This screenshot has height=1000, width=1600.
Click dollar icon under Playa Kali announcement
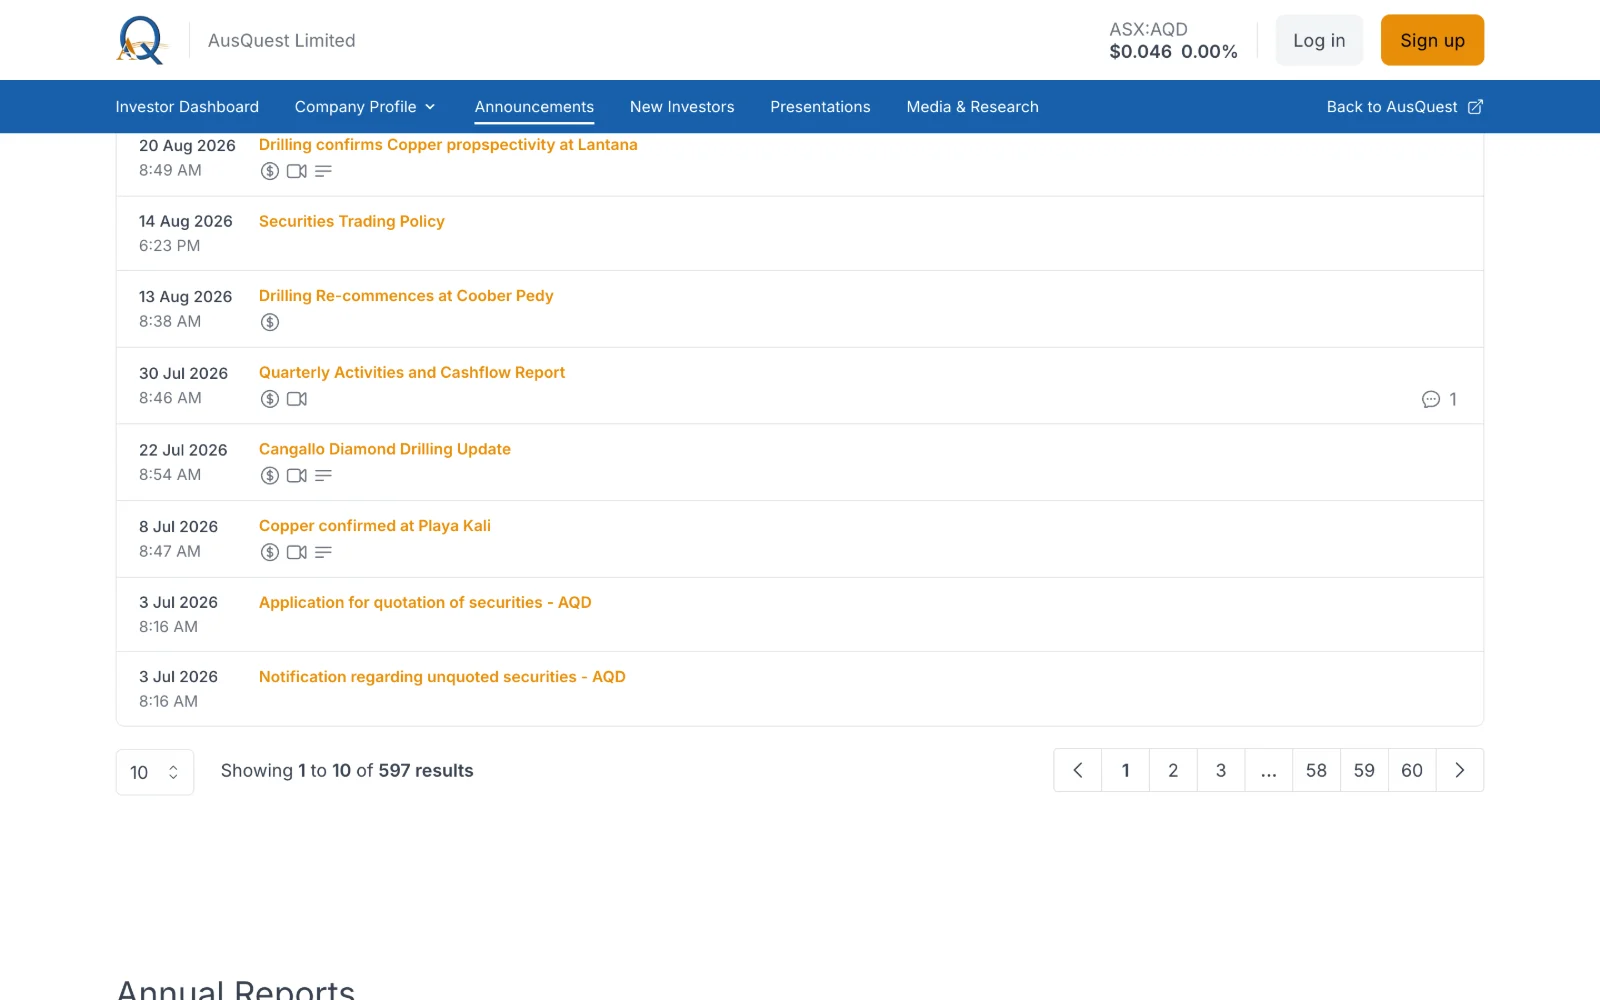(270, 552)
